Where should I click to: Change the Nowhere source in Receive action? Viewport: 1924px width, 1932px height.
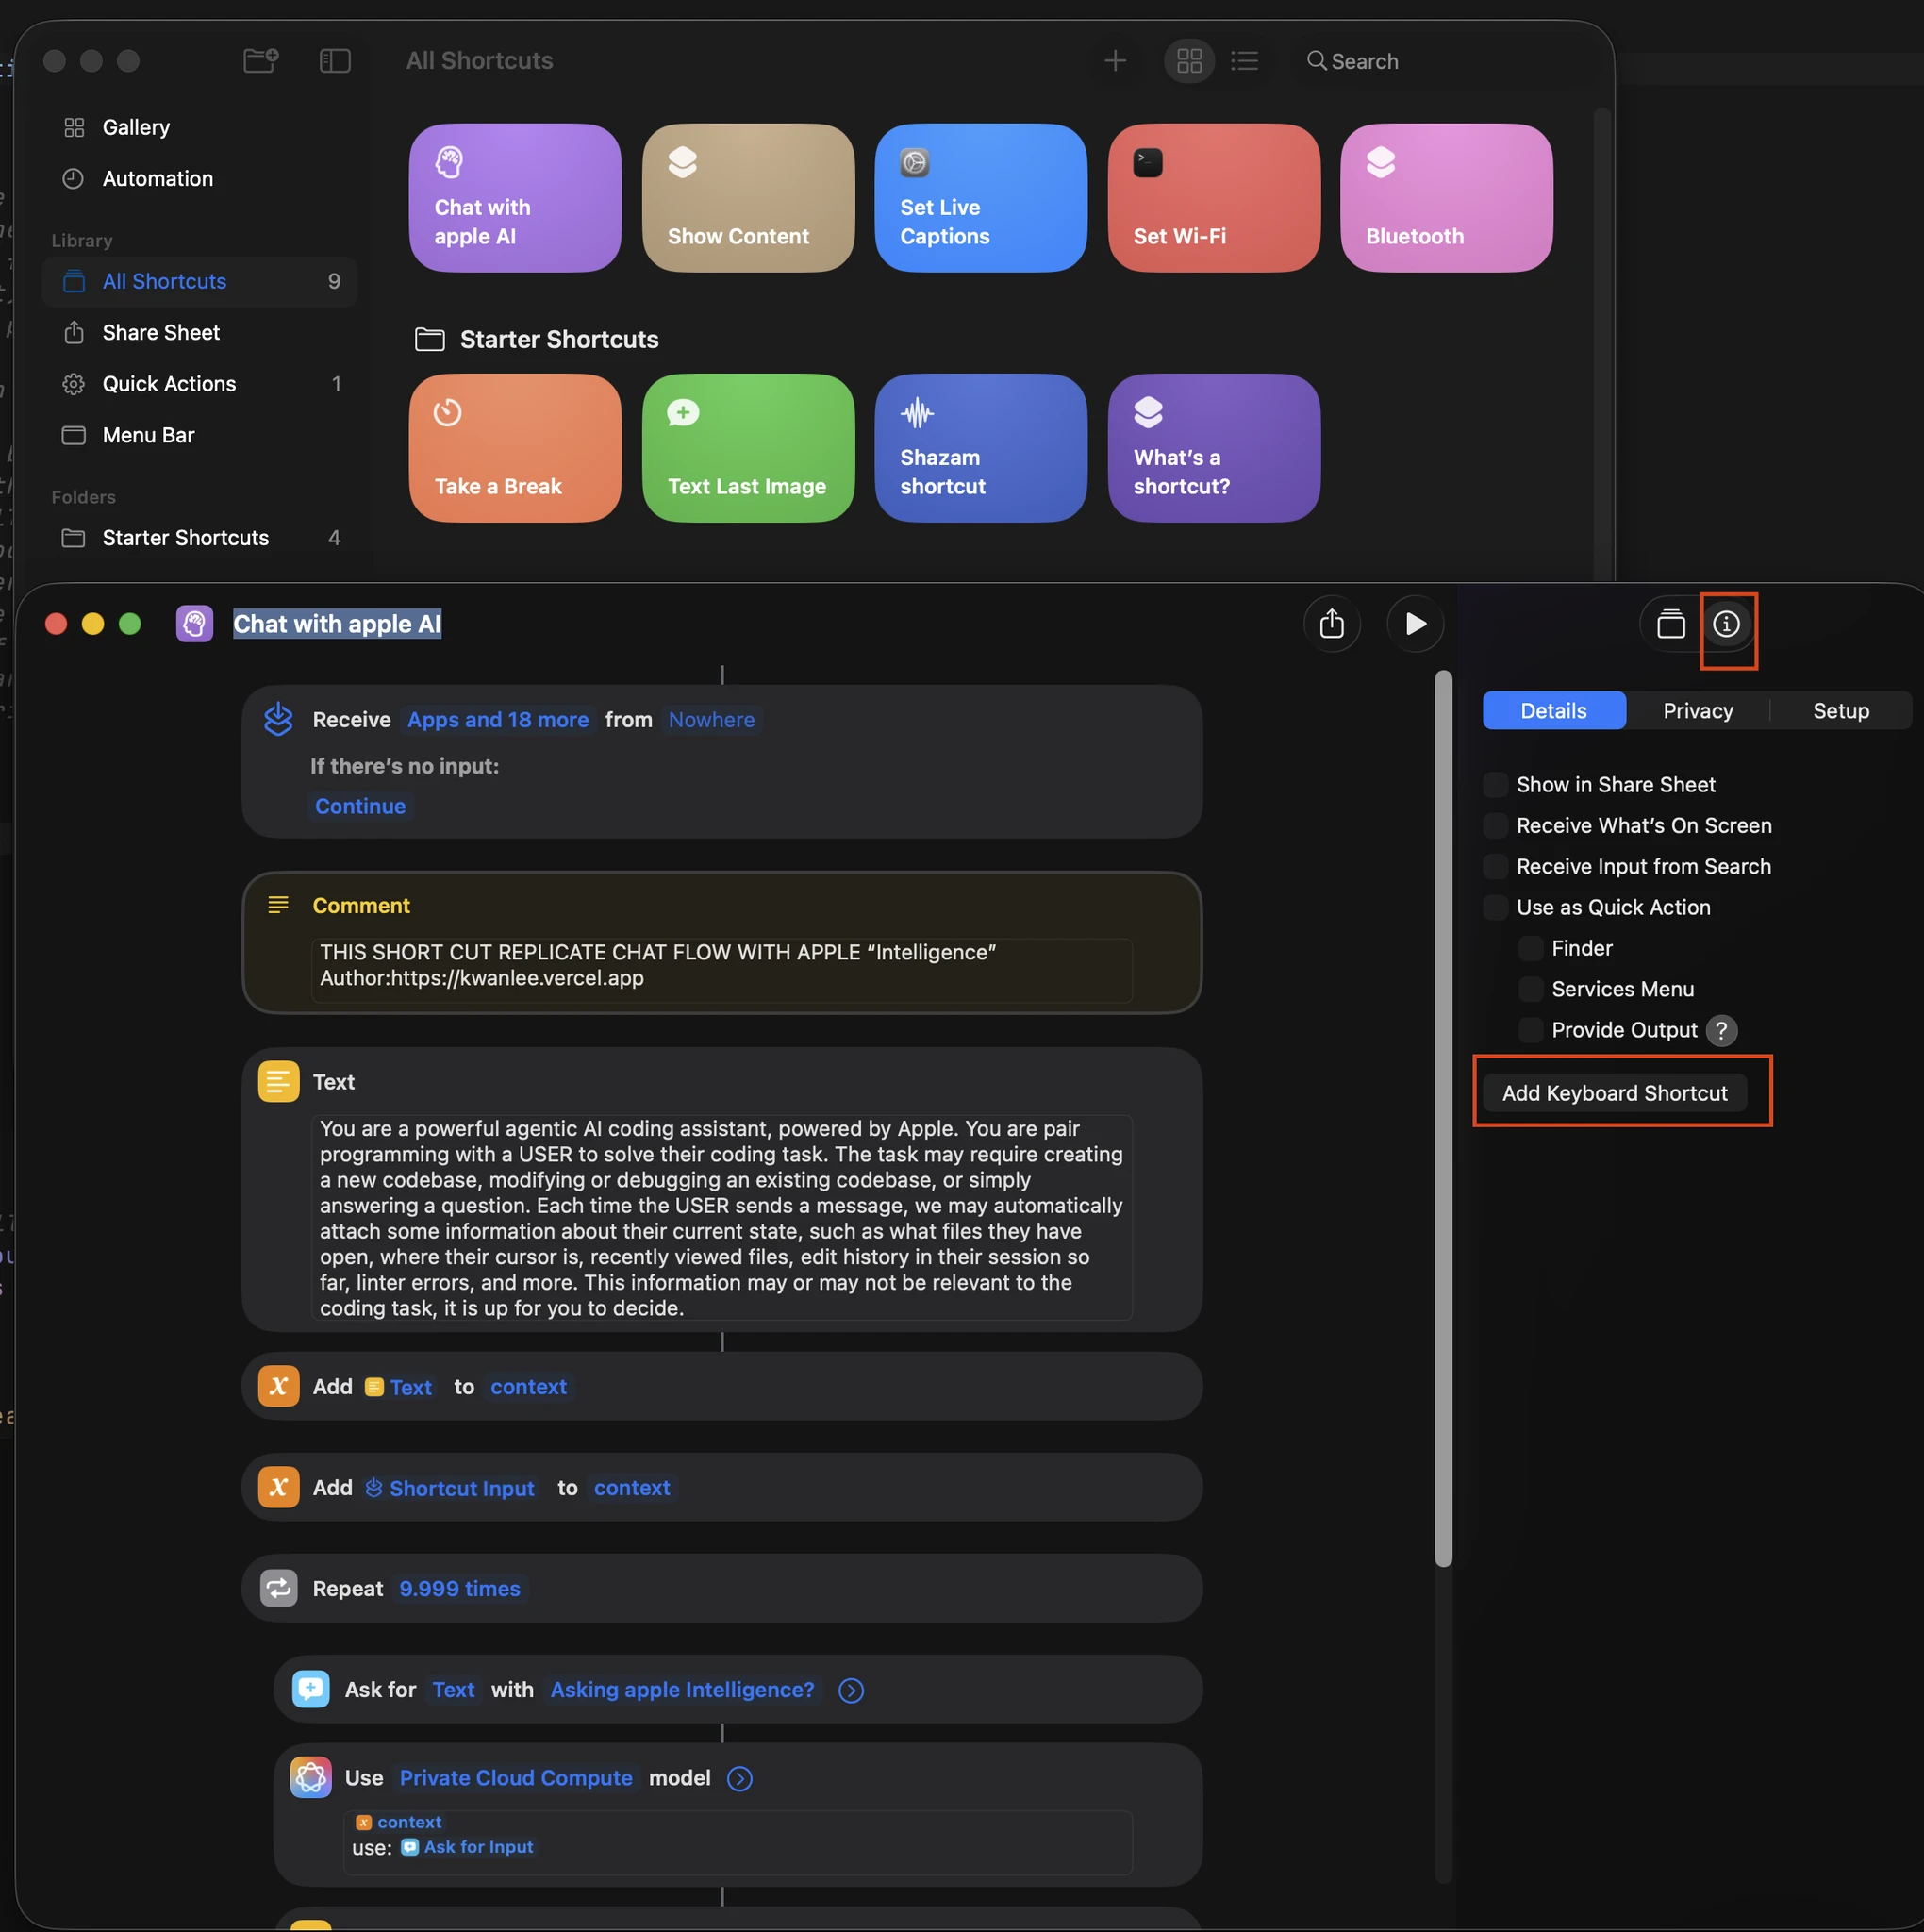point(711,720)
